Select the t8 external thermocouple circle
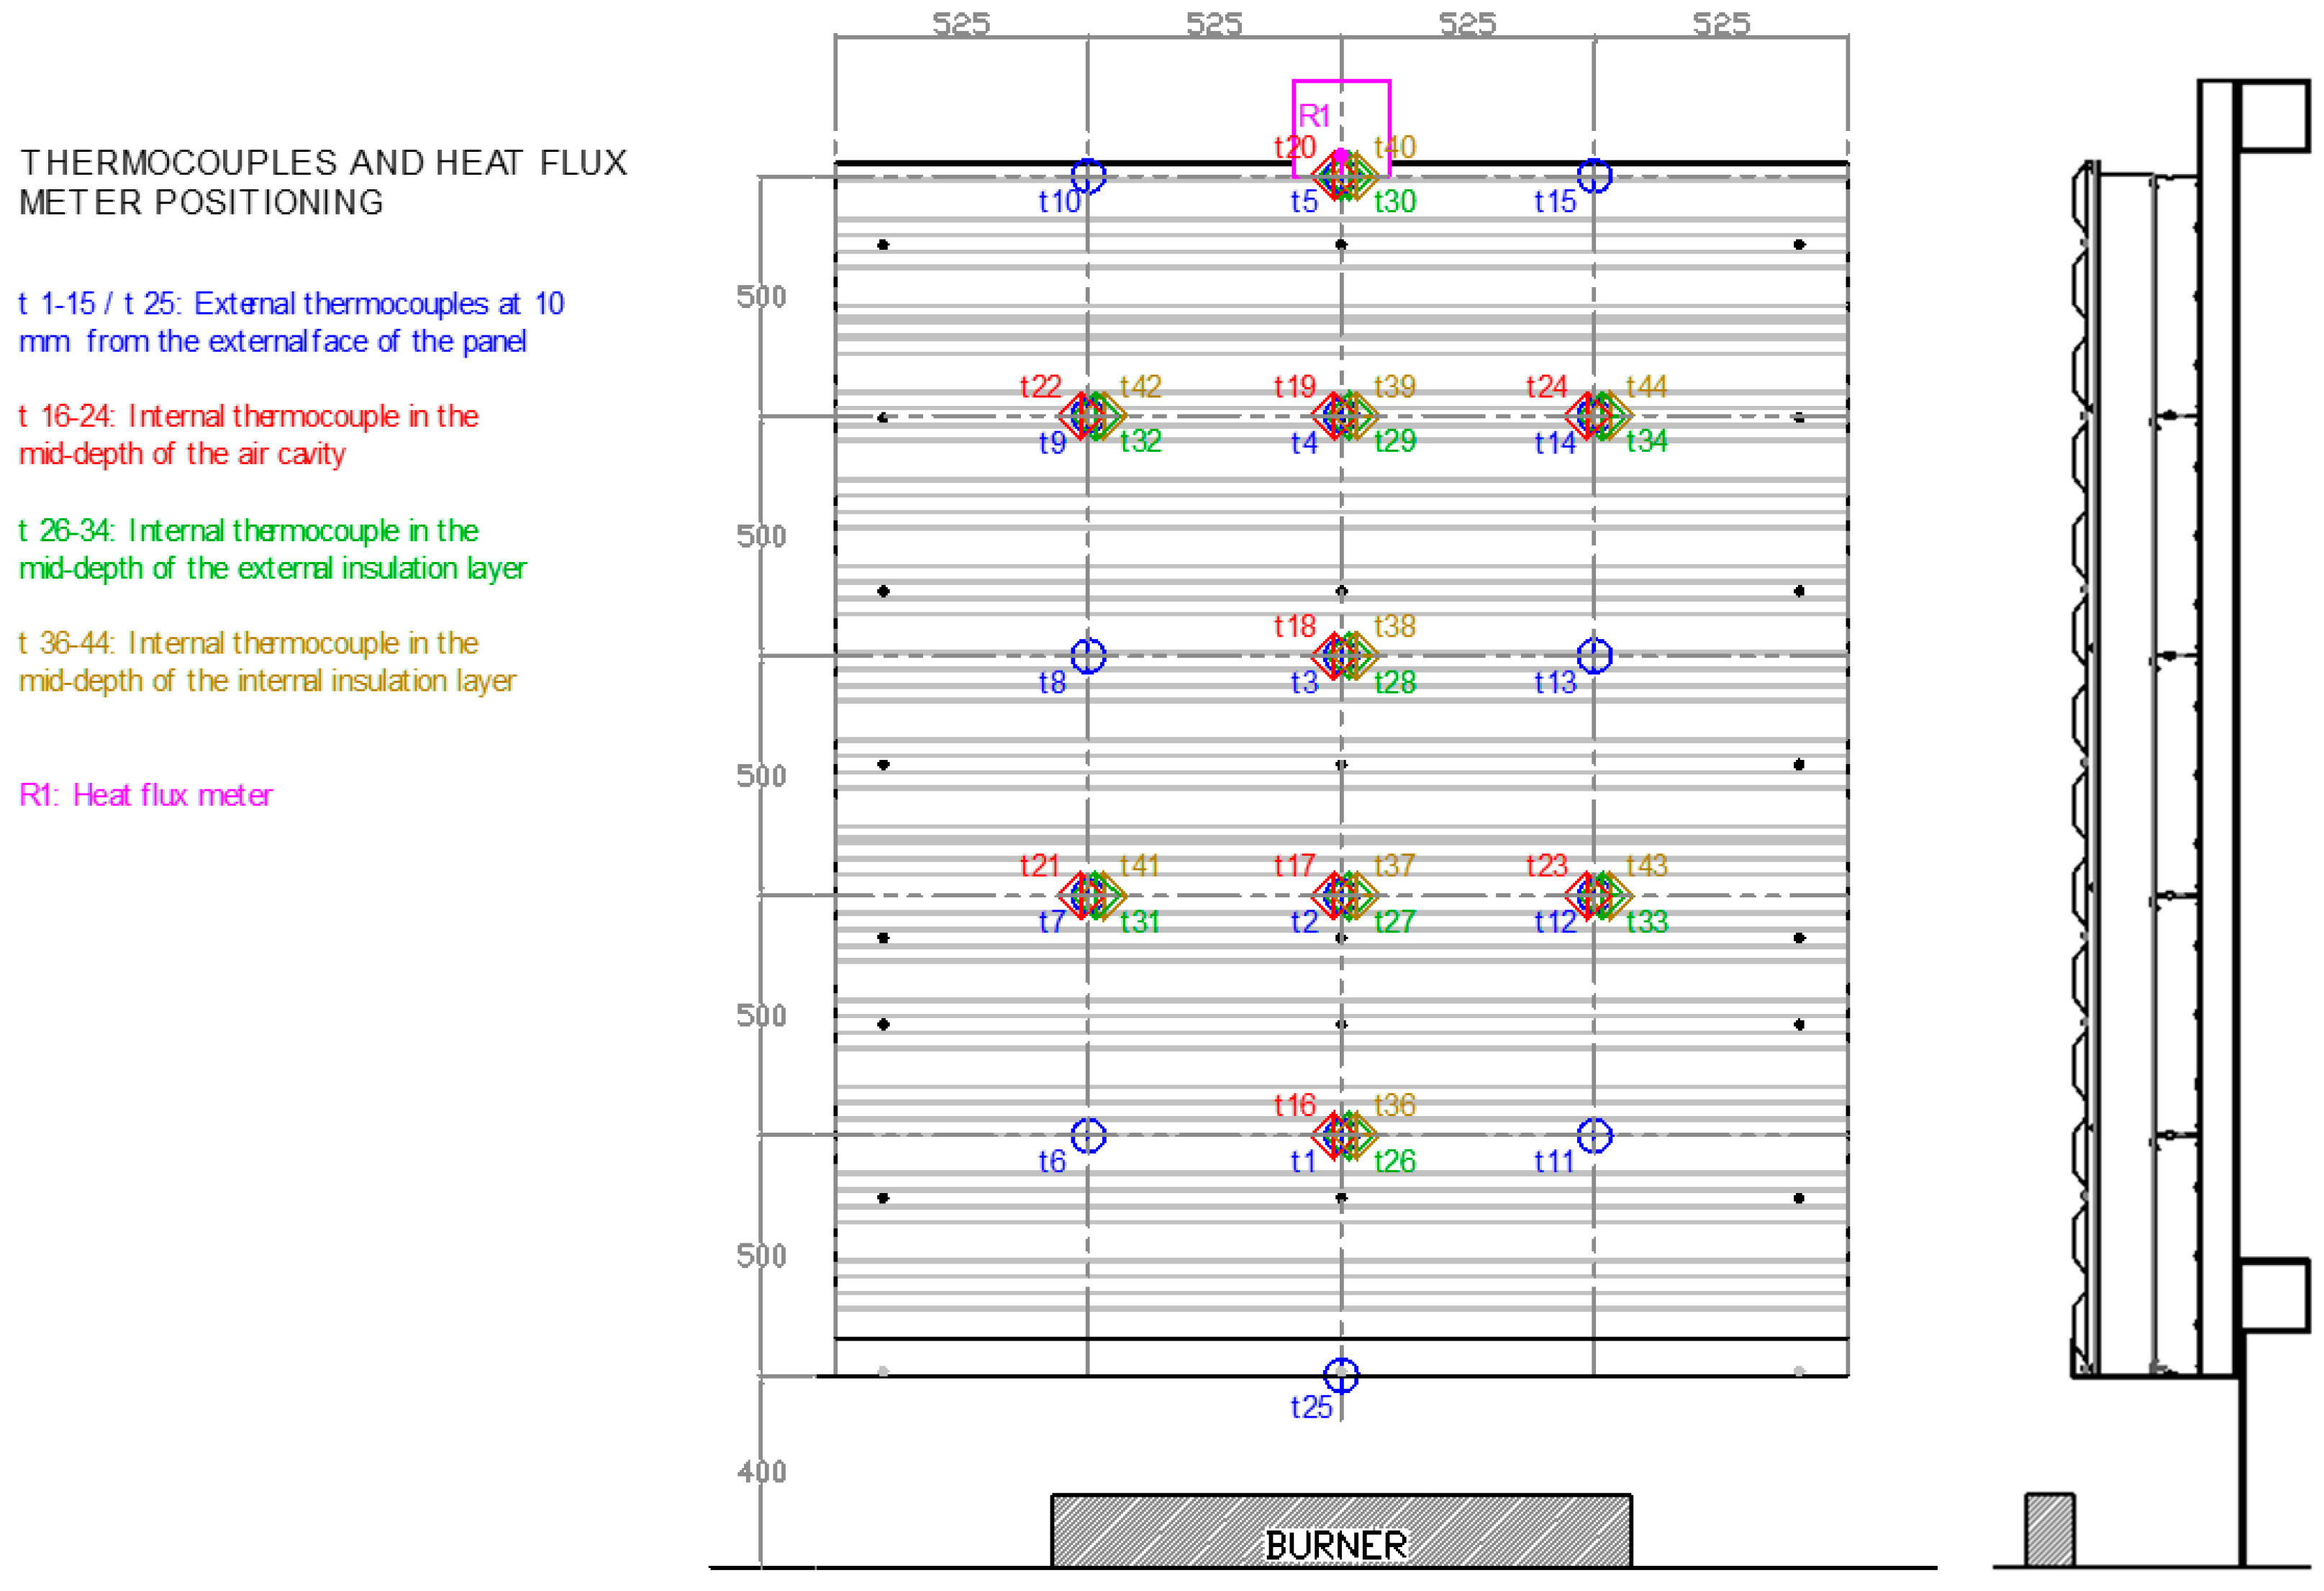 pyautogui.click(x=1088, y=656)
